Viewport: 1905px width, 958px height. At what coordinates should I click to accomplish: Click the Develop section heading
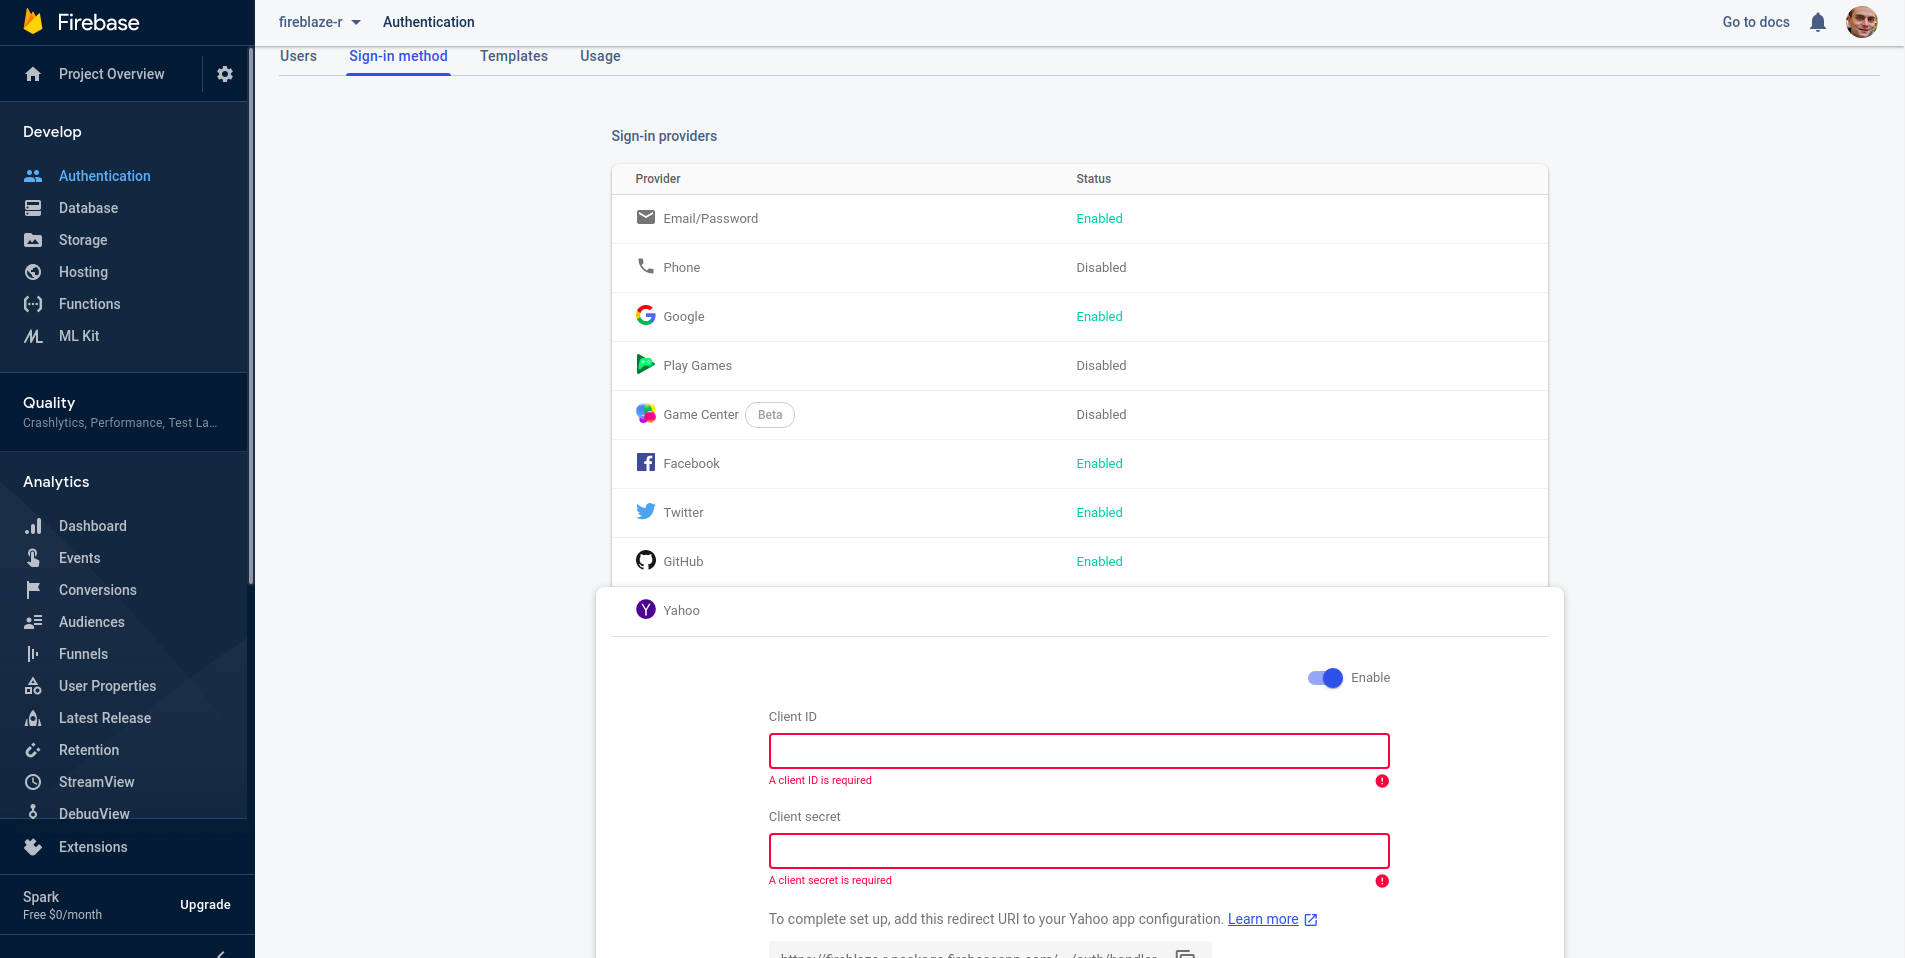[x=52, y=132]
